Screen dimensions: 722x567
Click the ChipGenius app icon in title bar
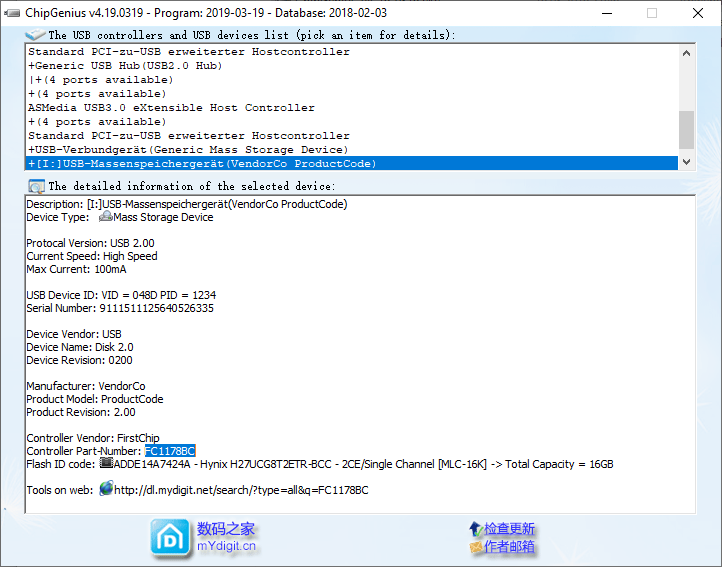[x=12, y=13]
